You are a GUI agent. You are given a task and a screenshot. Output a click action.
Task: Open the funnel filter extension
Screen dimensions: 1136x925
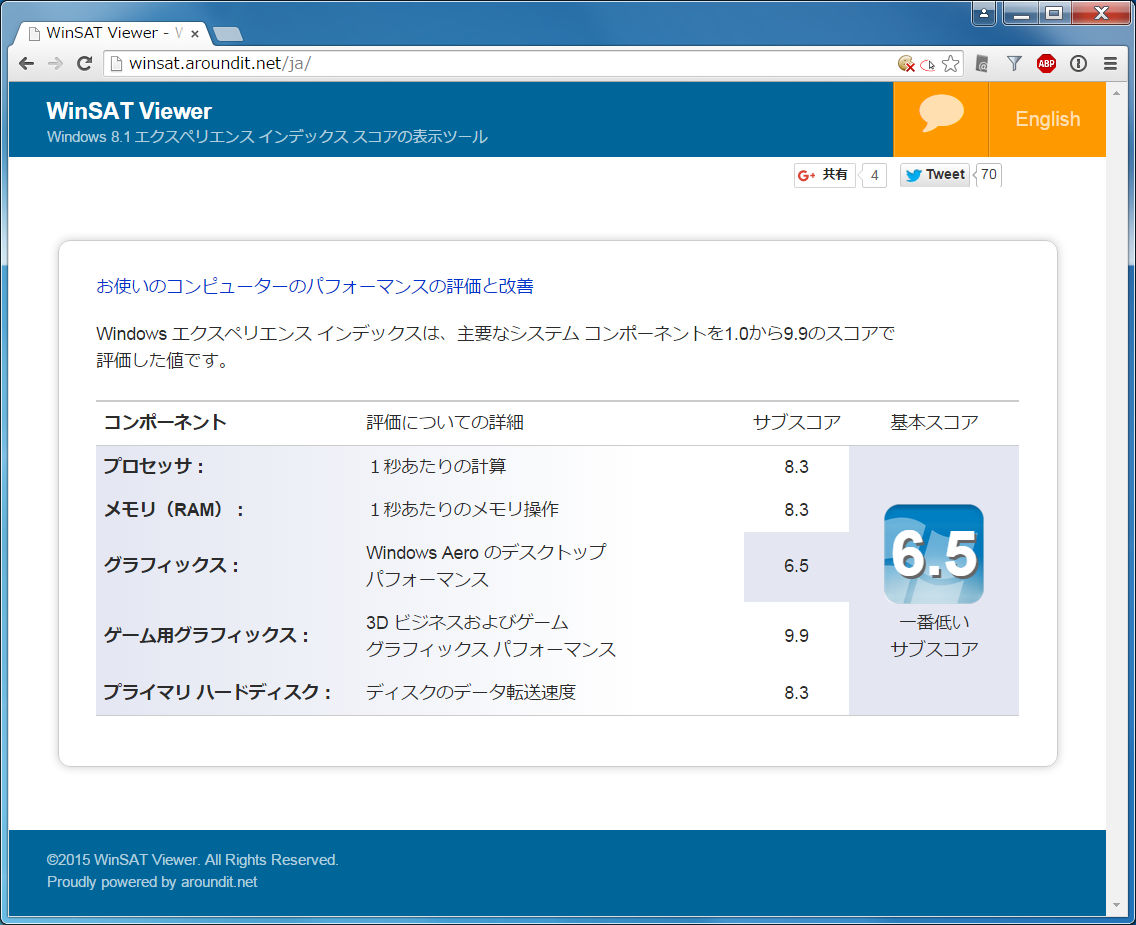1014,64
